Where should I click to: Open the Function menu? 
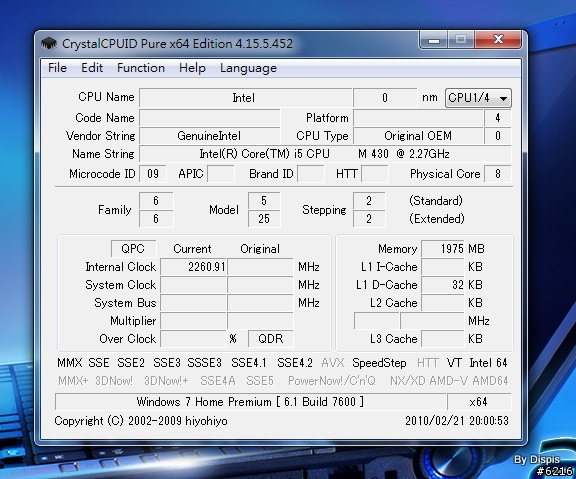[x=141, y=68]
